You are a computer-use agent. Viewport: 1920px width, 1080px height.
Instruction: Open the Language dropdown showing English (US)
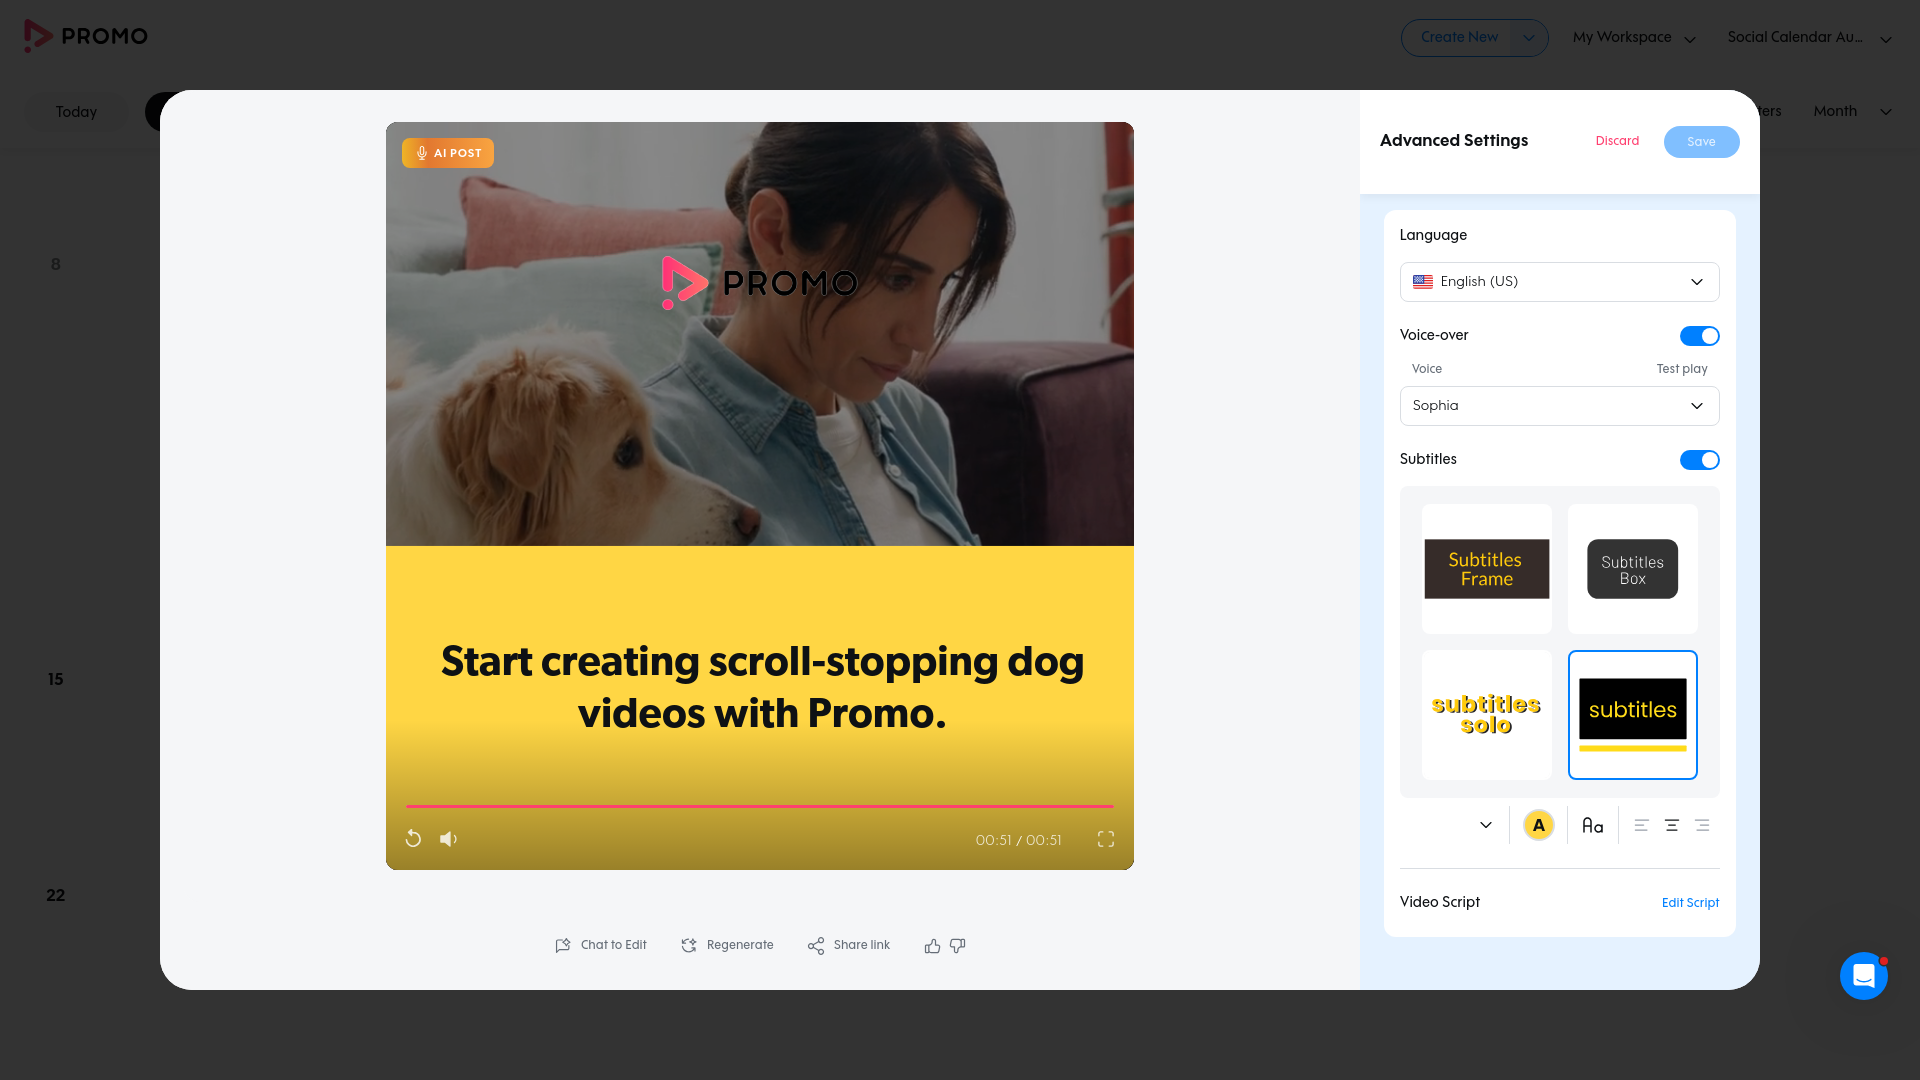pyautogui.click(x=1559, y=282)
